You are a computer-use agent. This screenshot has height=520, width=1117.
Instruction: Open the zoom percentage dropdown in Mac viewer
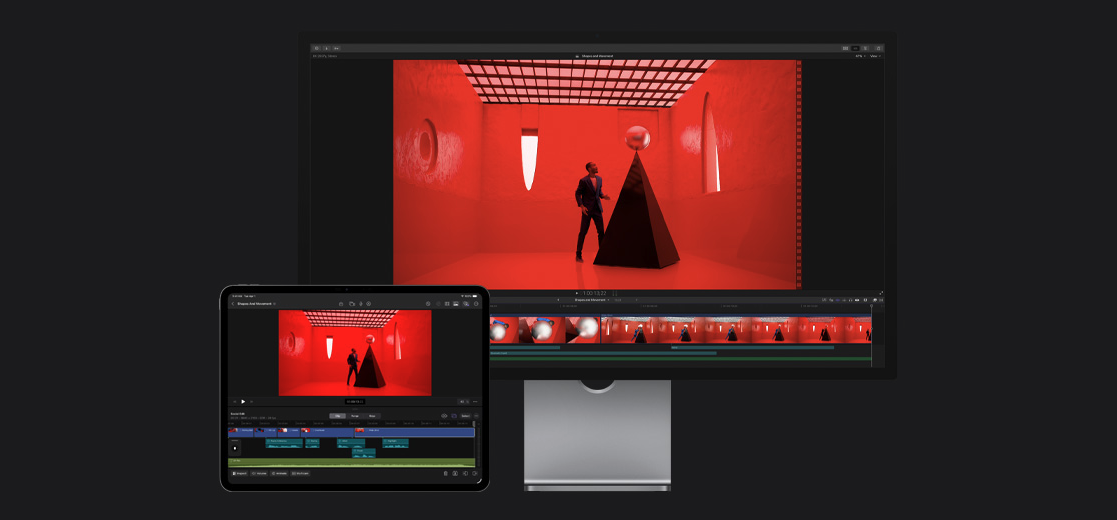[x=859, y=56]
